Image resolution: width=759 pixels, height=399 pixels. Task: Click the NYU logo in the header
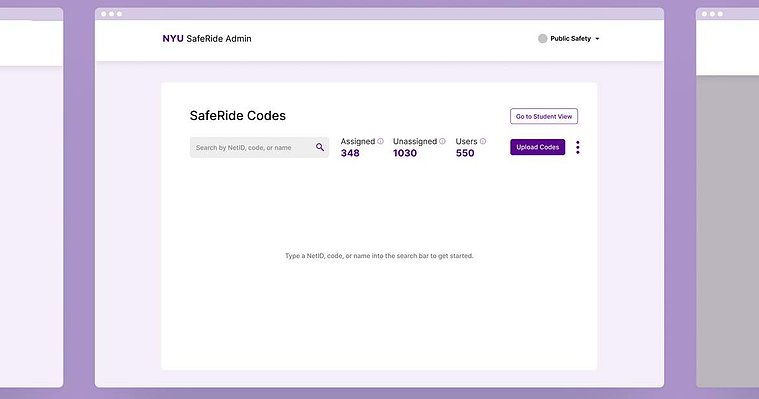pyautogui.click(x=173, y=39)
